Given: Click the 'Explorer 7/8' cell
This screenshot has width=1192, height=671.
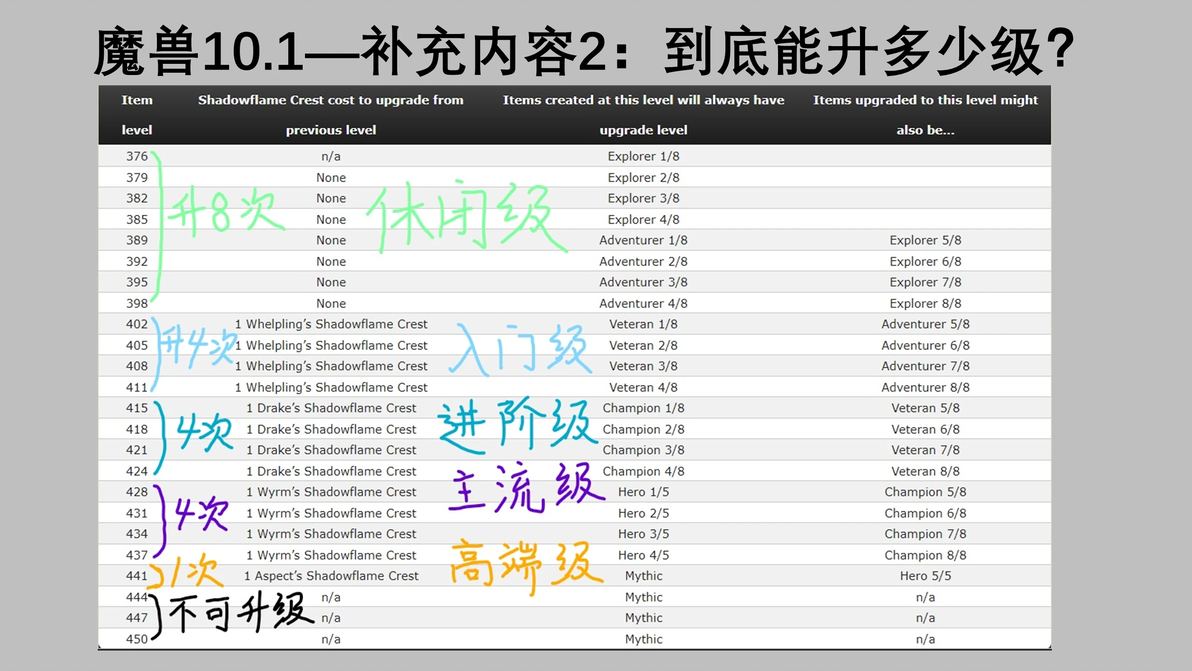Looking at the screenshot, I should (x=925, y=282).
